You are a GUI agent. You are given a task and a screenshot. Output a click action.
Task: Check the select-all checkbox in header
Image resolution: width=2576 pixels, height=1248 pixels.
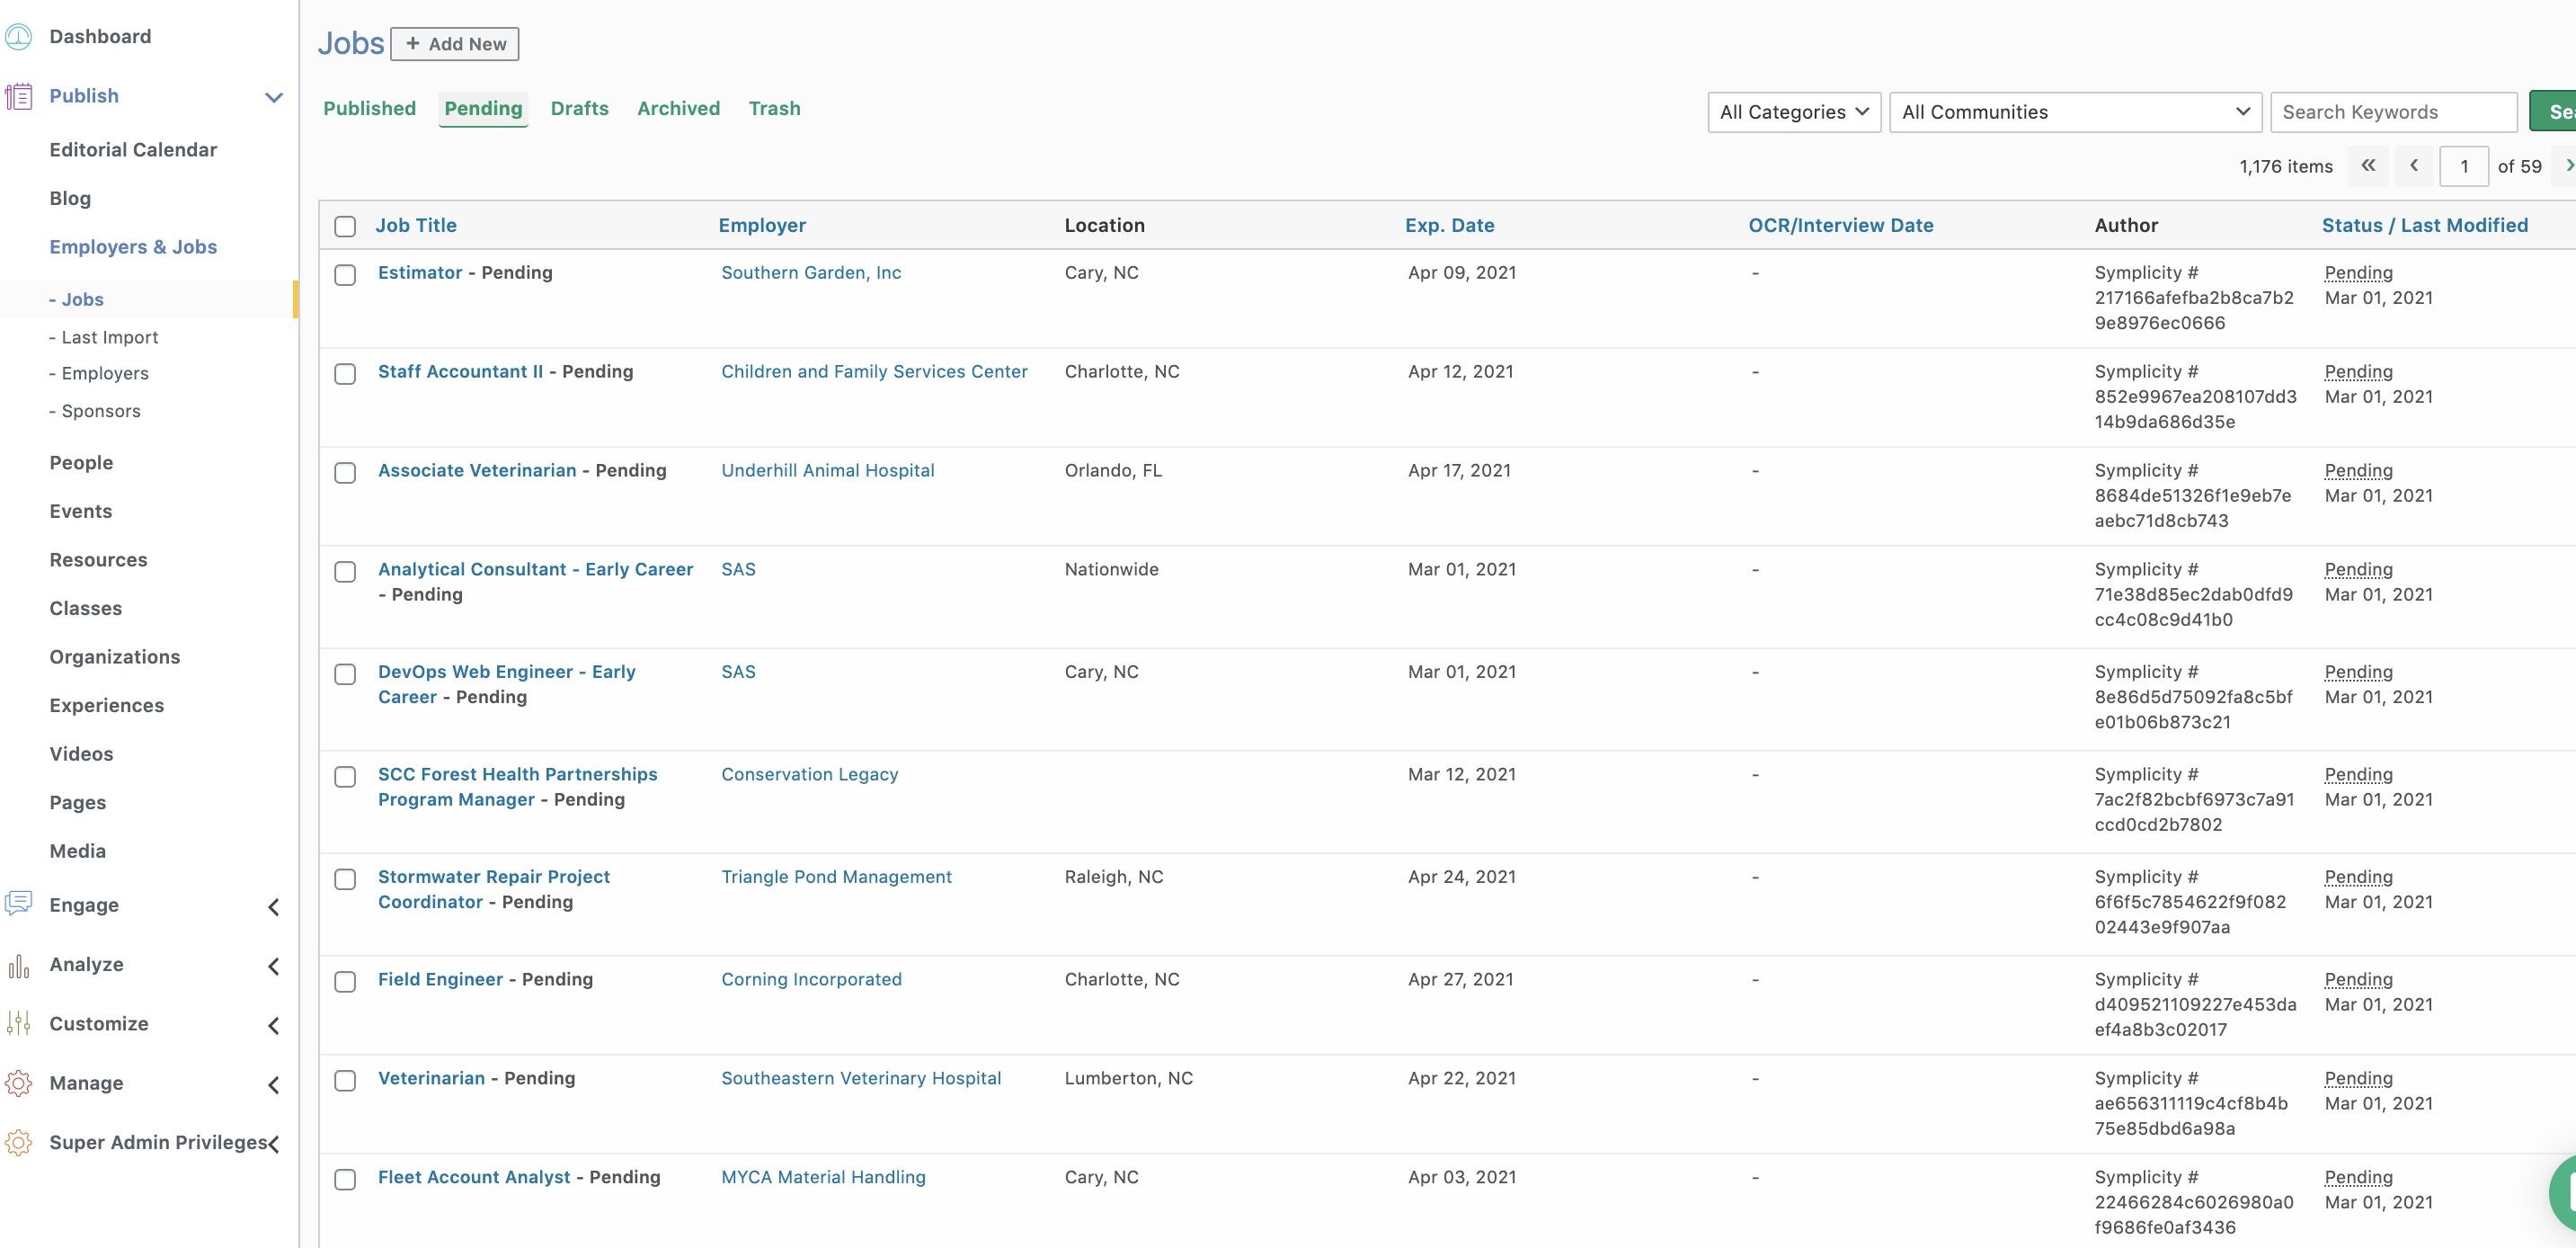[345, 226]
